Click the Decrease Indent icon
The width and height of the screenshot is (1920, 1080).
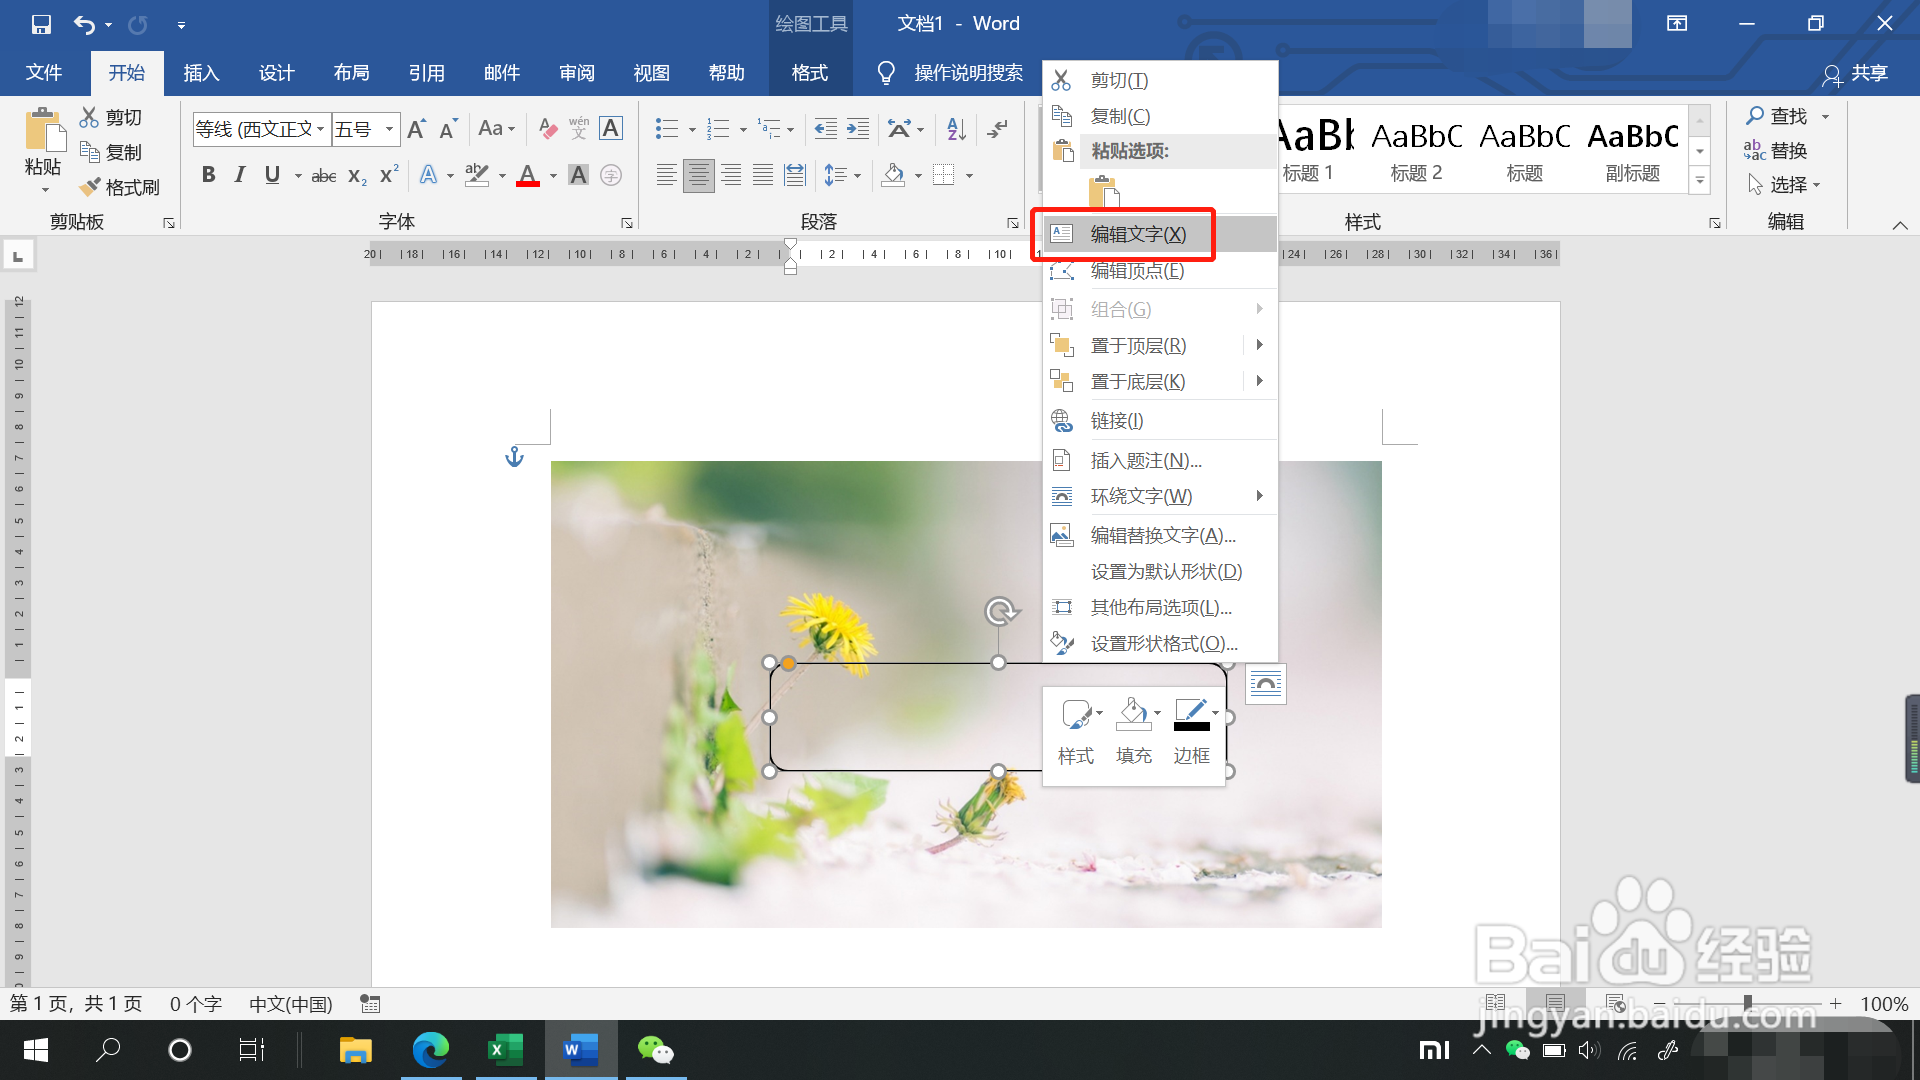pos(826,129)
